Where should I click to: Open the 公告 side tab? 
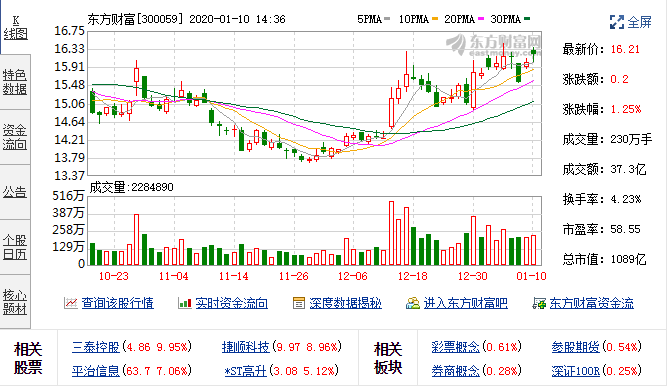click(15, 192)
